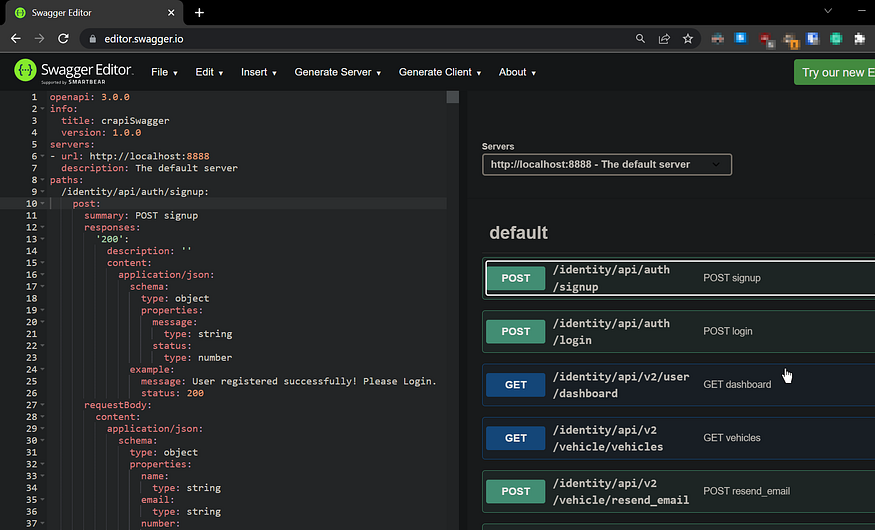Bookmark this page with the star icon
875x530 pixels.
pos(688,38)
